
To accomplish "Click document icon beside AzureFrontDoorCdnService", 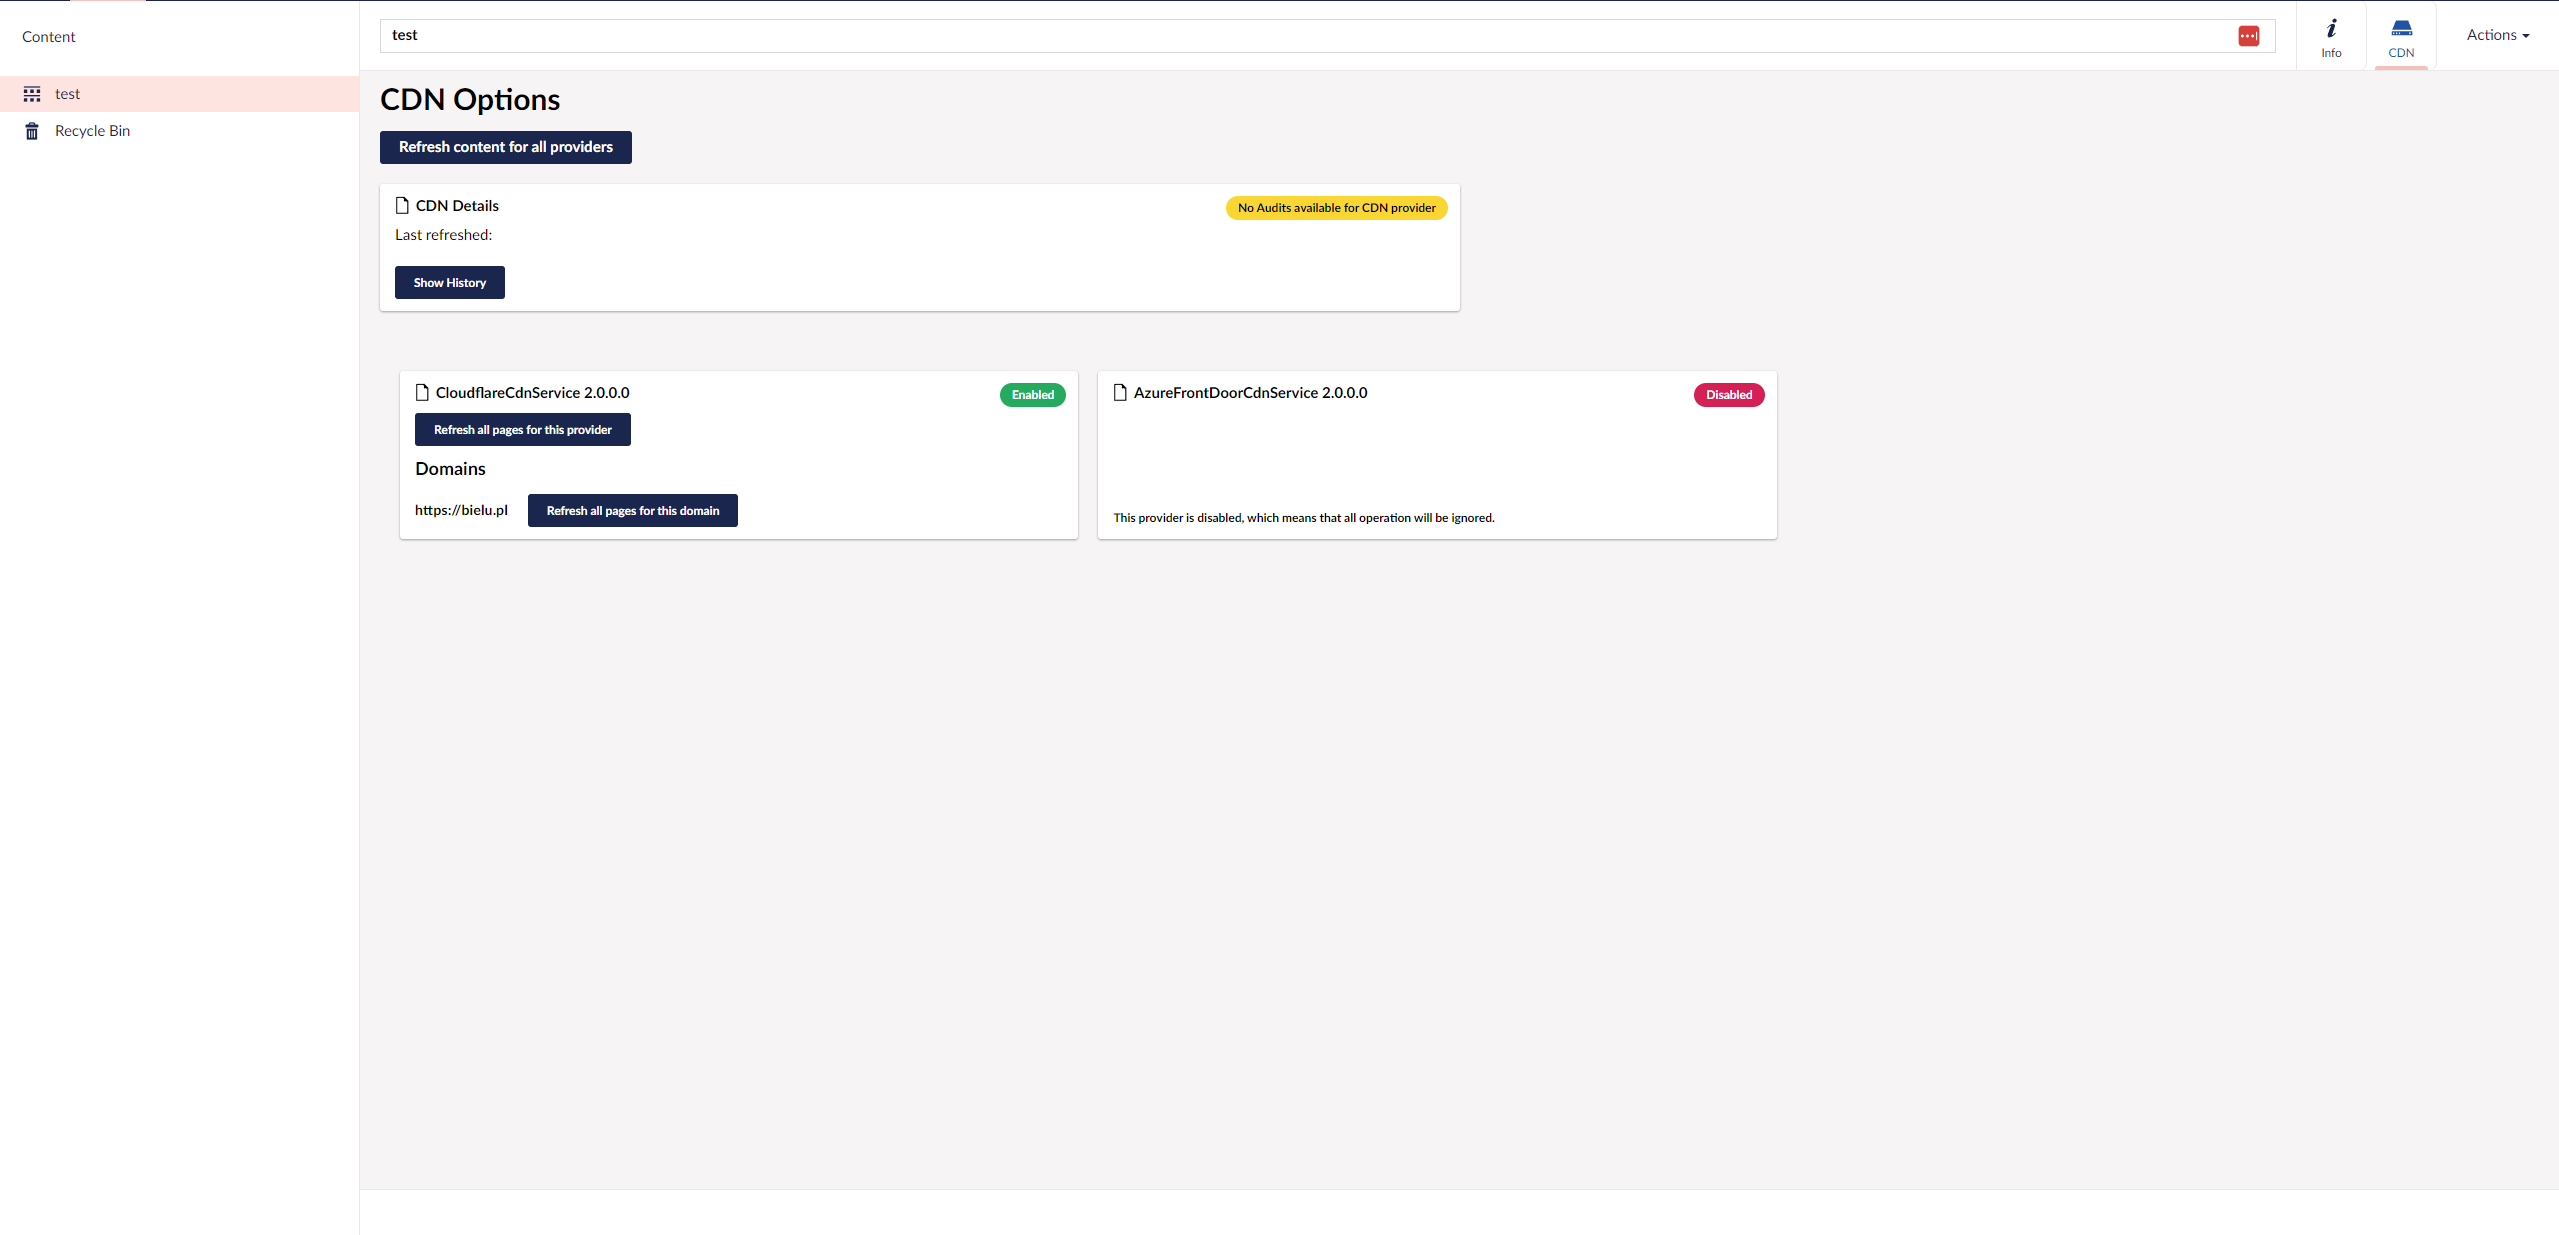I will (1120, 393).
